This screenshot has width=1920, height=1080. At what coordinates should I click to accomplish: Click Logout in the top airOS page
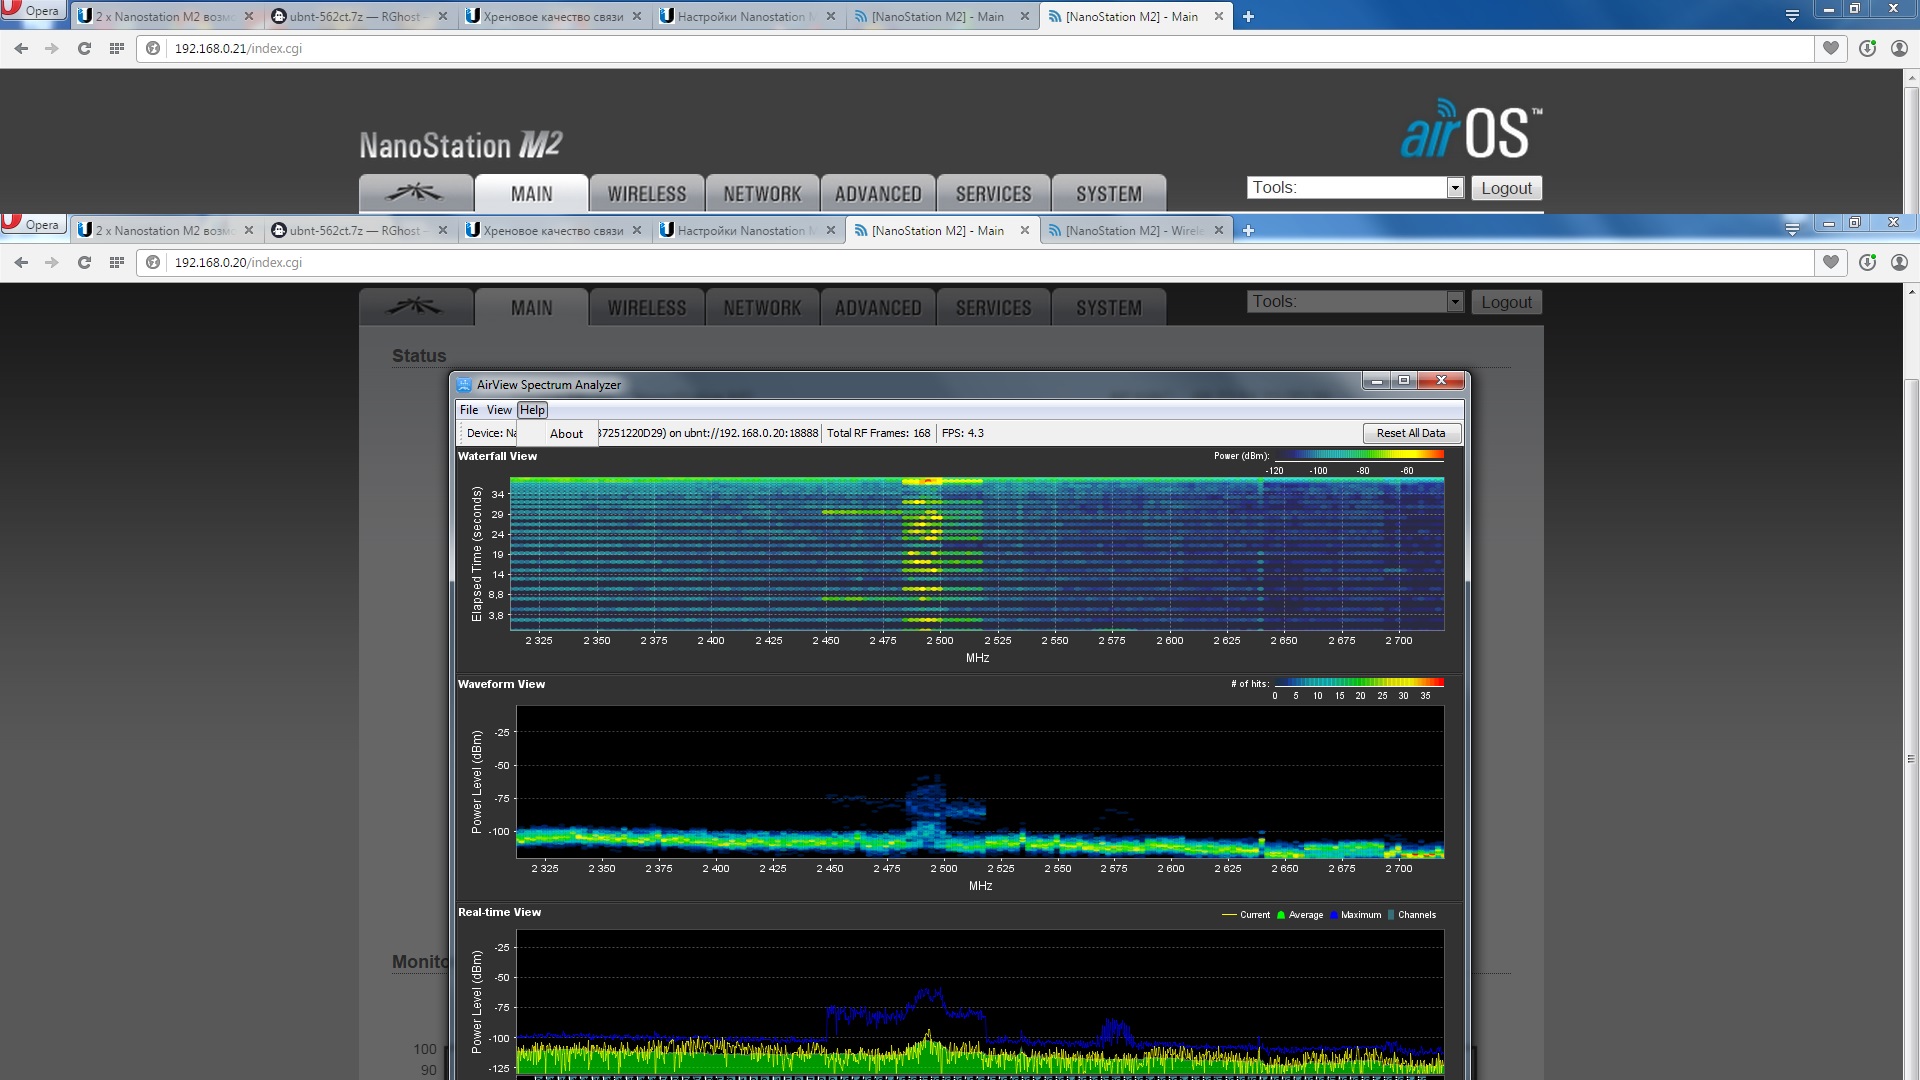1506,188
